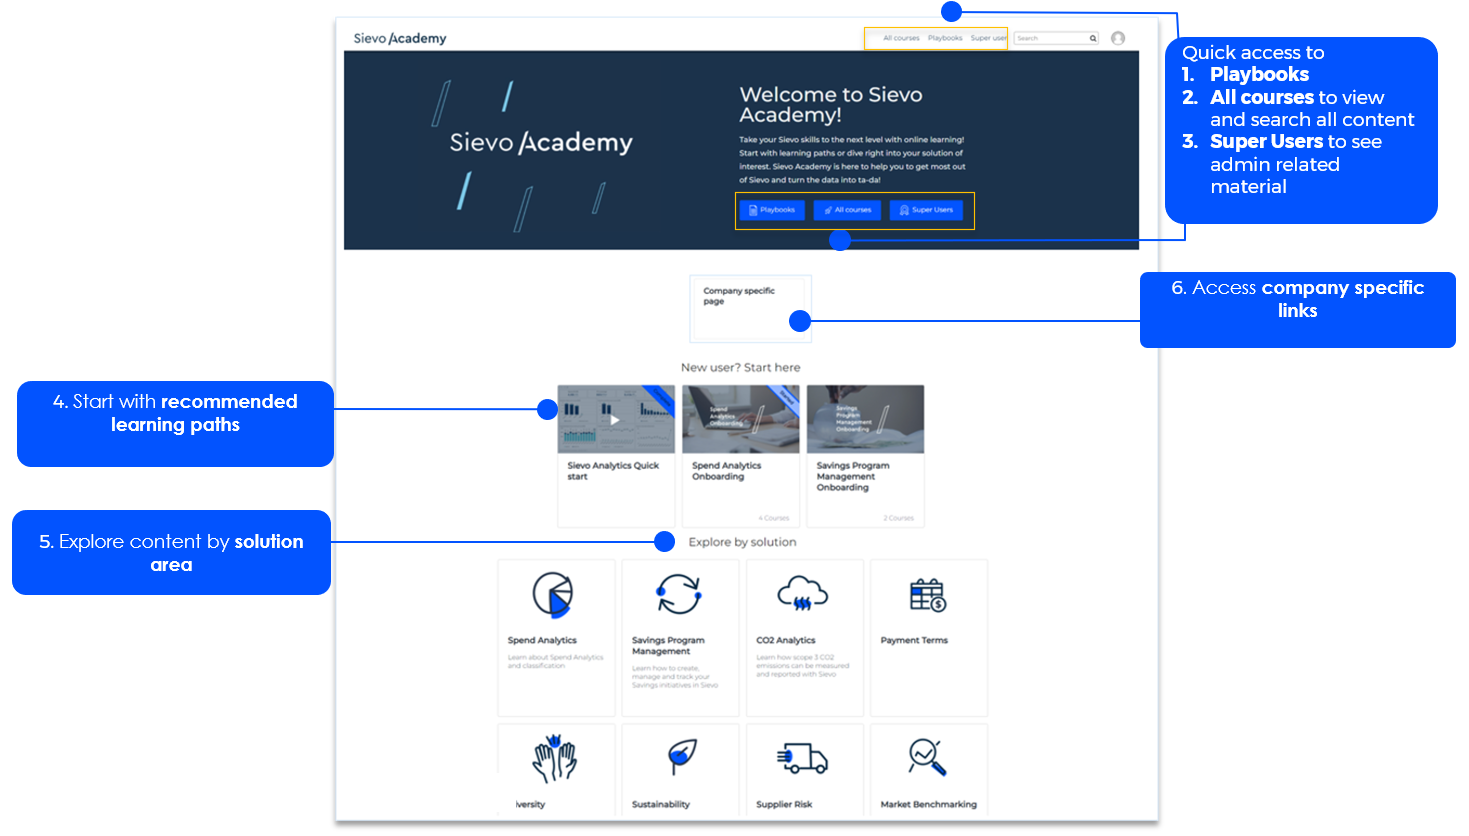Click the blue Playbooks button in banner
Image resolution: width=1469 pixels, height=836 pixels.
click(772, 210)
